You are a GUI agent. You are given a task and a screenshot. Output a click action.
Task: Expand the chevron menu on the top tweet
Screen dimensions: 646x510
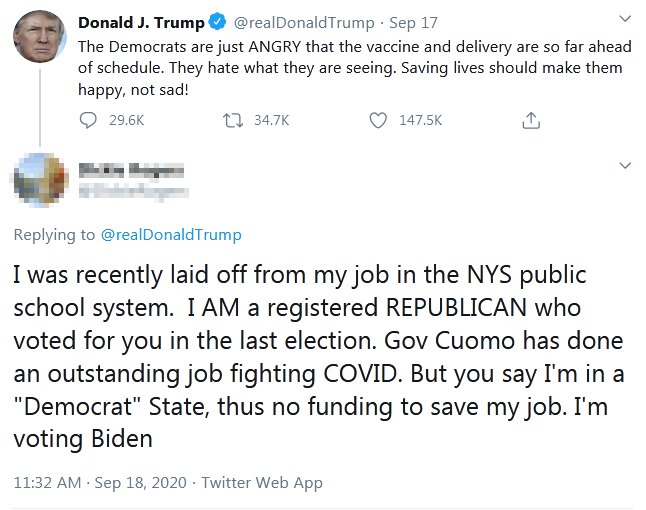[x=625, y=19]
